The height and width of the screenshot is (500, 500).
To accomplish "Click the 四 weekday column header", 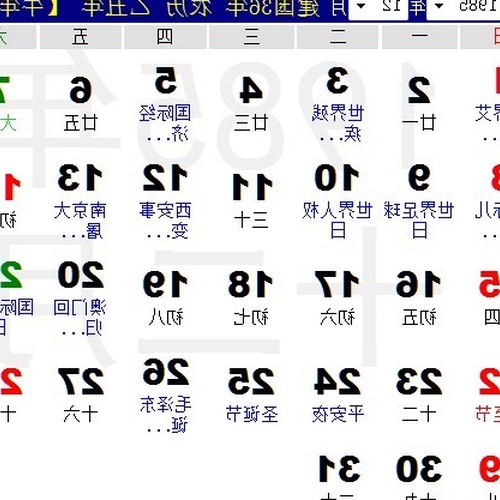I will (165, 37).
